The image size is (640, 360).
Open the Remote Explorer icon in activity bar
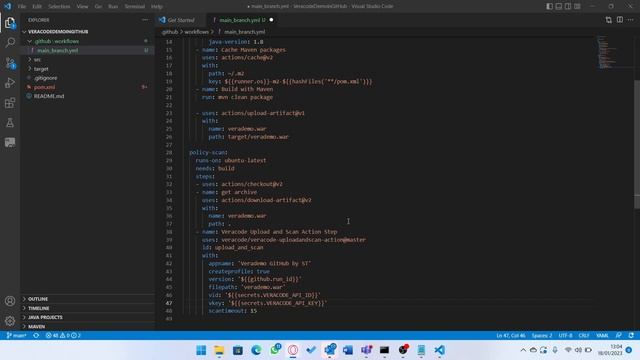pos(10,142)
